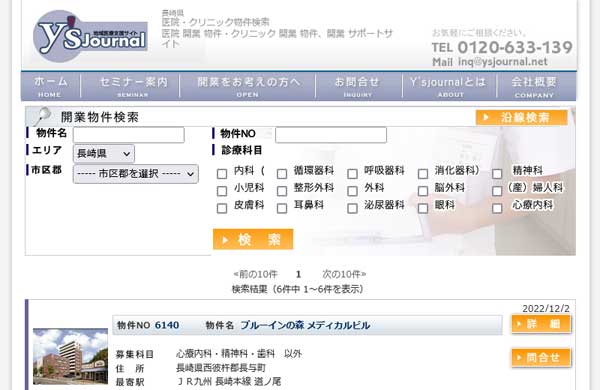The image size is (600, 390).
Task: Click the address 長崎県西彼杵郡長与町
Action: pos(221,368)
